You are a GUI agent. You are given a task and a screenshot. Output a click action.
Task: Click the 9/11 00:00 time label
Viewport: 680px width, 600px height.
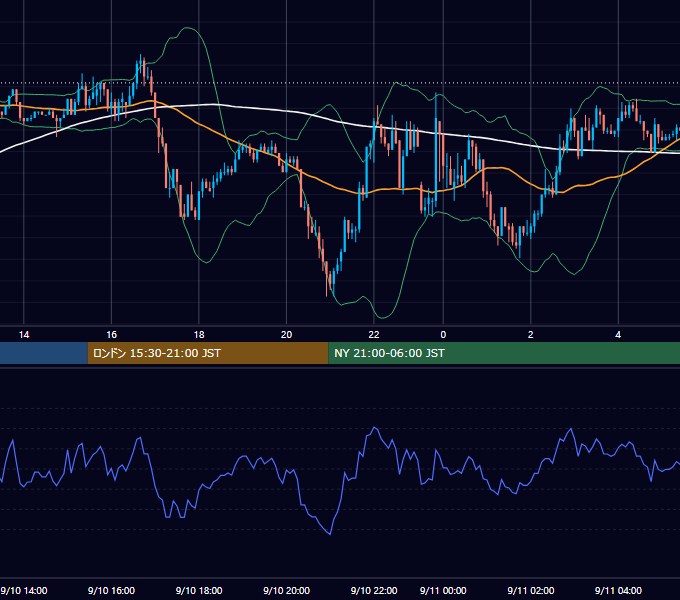point(443,590)
